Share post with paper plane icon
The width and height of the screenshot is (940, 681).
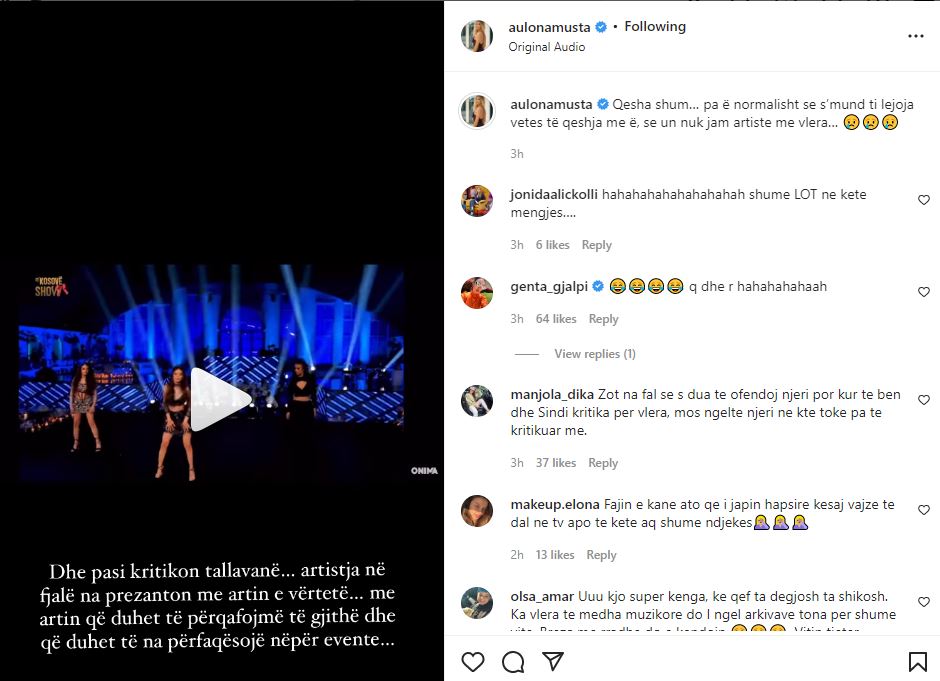coord(552,661)
